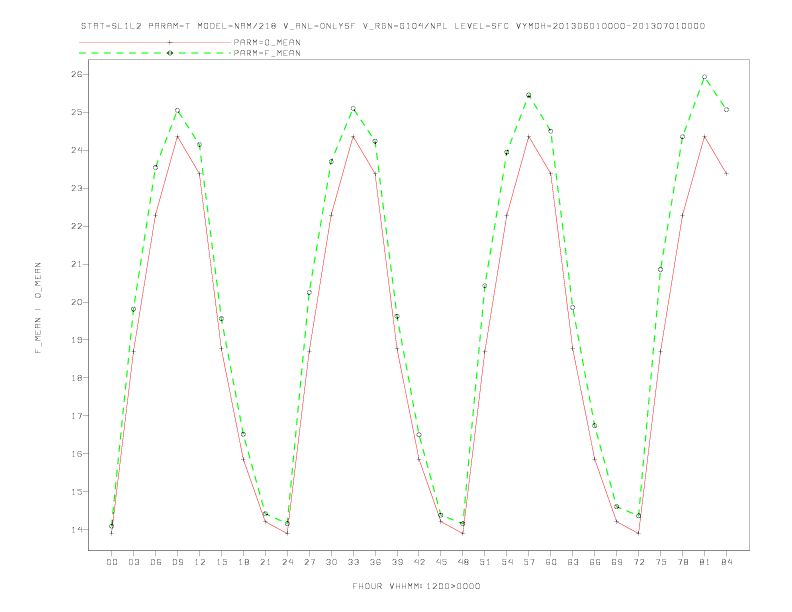This screenshot has height=612, width=792.
Task: Click y-axis tick label 14
Action: click(x=77, y=530)
